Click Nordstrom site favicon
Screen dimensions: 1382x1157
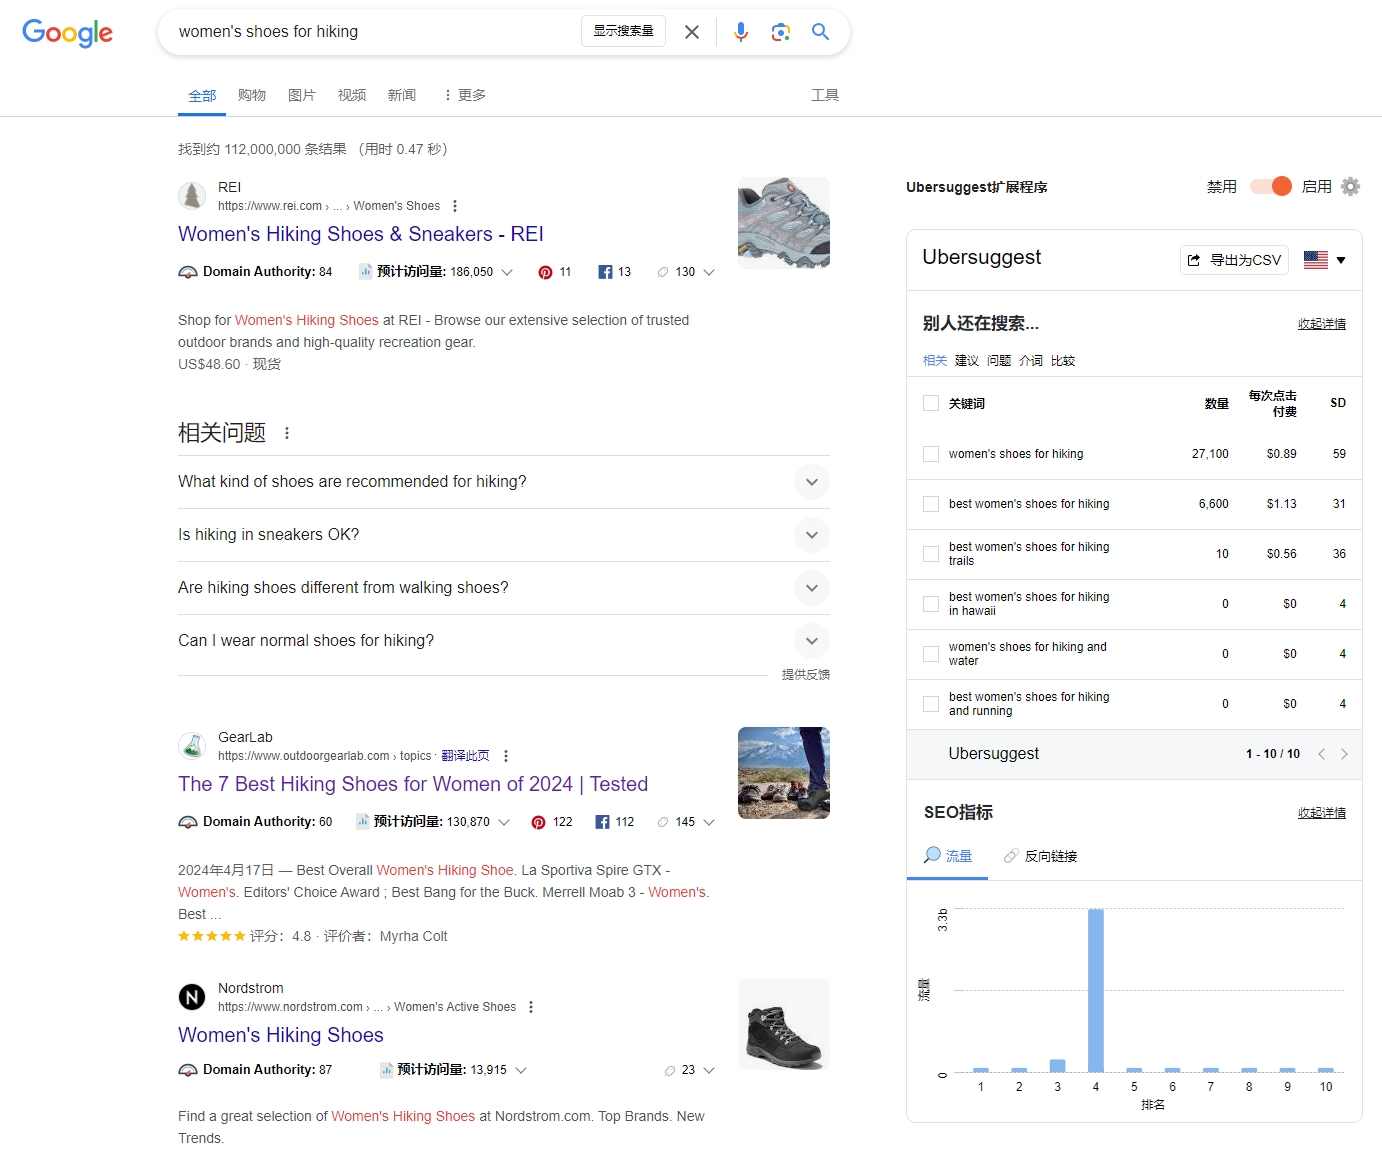(x=192, y=997)
